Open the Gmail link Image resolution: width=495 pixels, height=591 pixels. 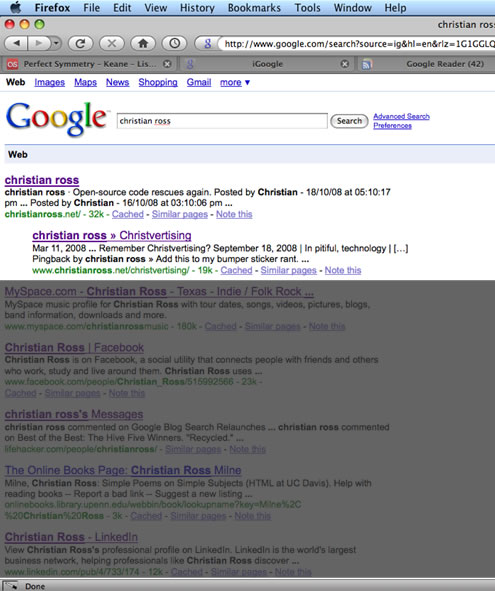point(199,82)
